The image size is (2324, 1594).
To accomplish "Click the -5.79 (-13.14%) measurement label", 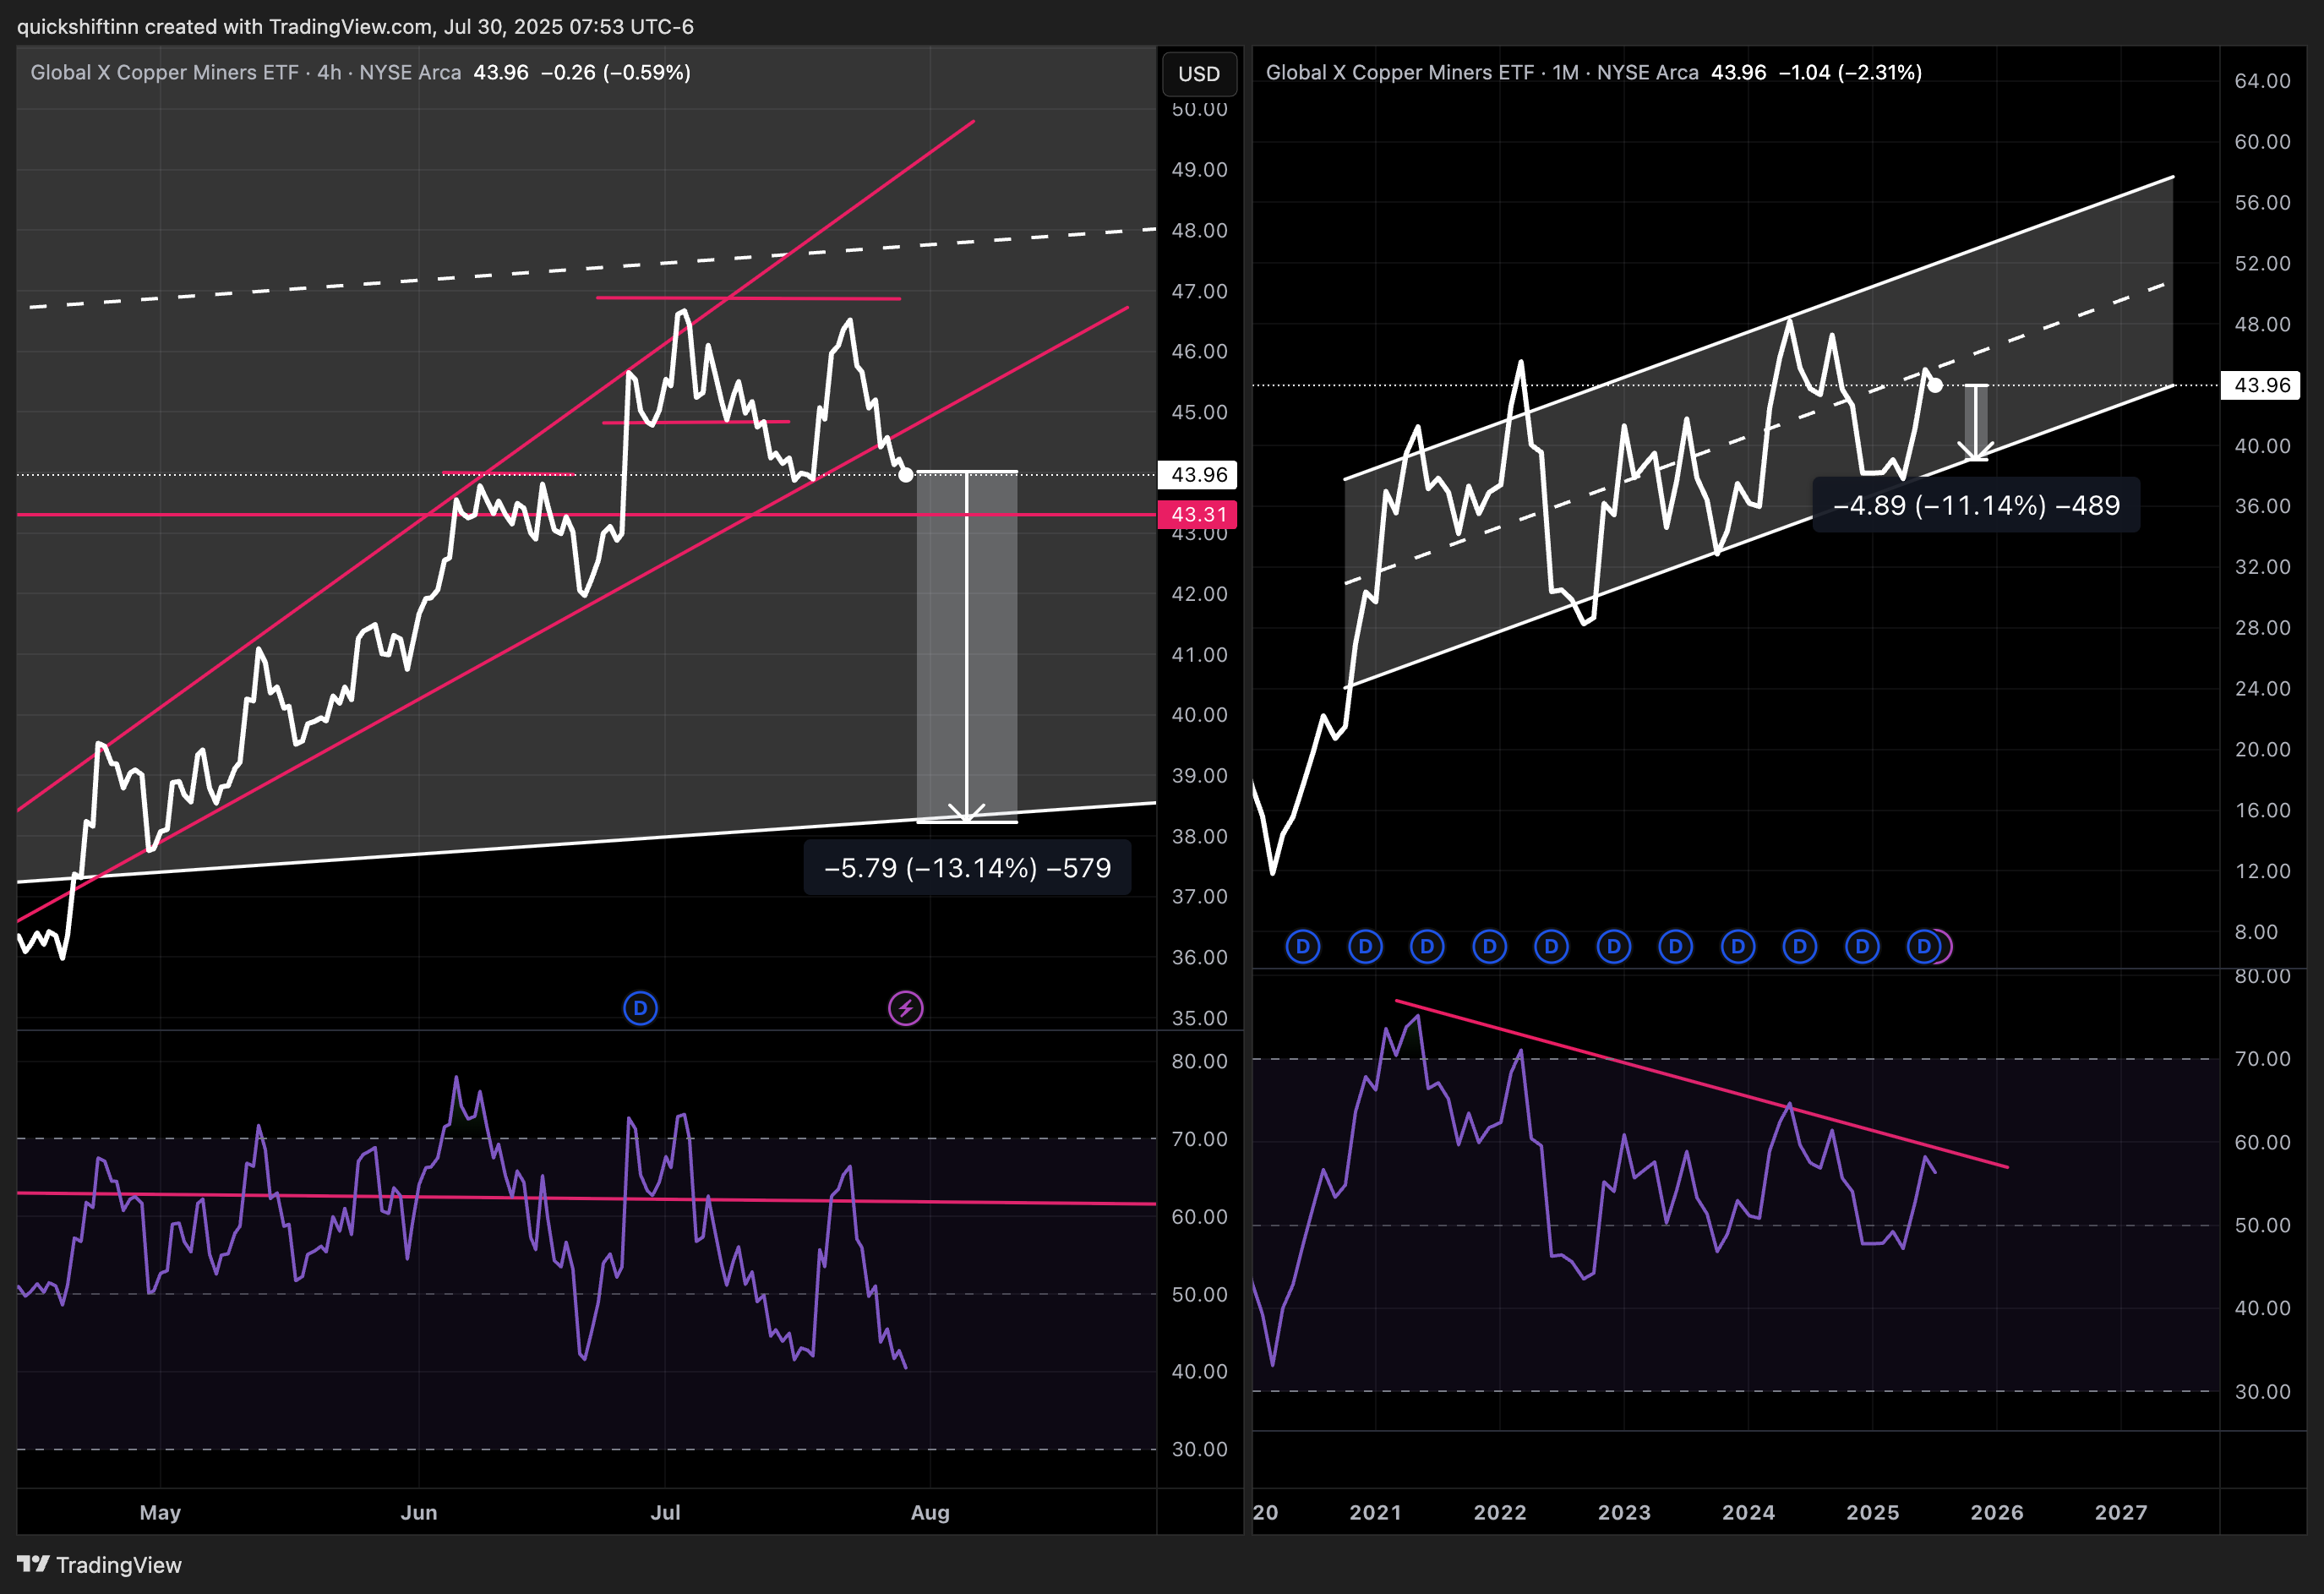I will coord(967,868).
